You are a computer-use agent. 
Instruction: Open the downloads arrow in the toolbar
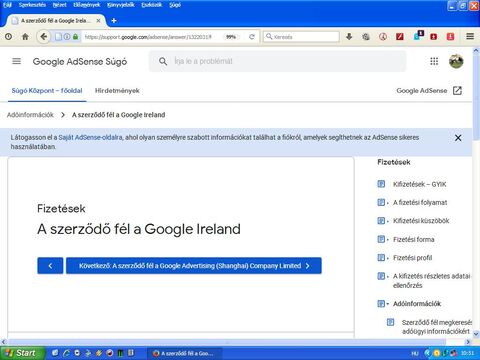click(349, 37)
